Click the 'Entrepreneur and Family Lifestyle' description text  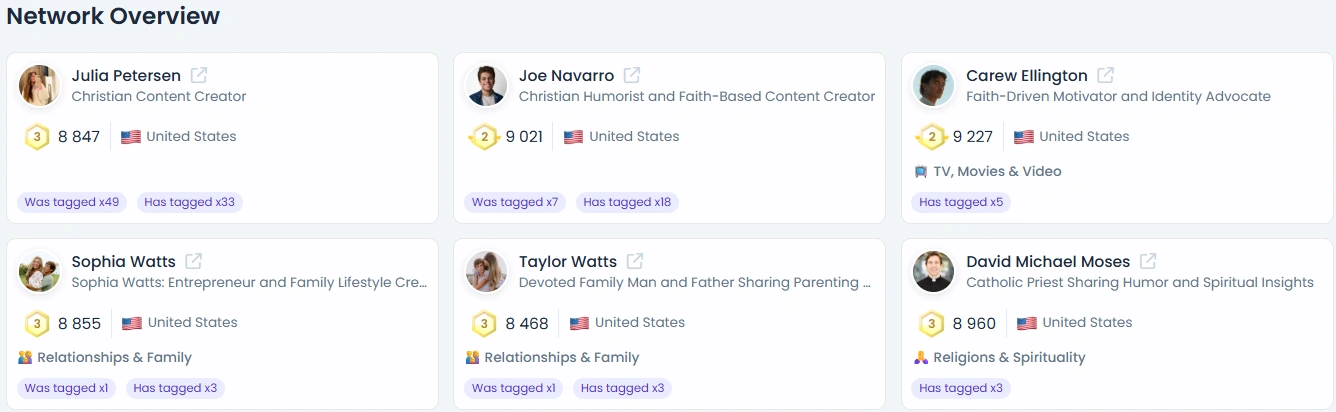pyautogui.click(x=250, y=283)
